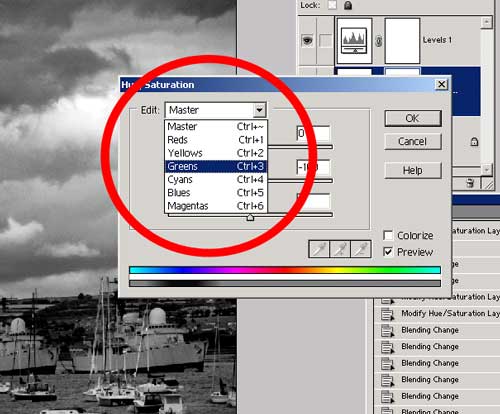This screenshot has width=500, height=414.
Task: Select the Subtract from Sample eyedropper
Action: coord(361,249)
